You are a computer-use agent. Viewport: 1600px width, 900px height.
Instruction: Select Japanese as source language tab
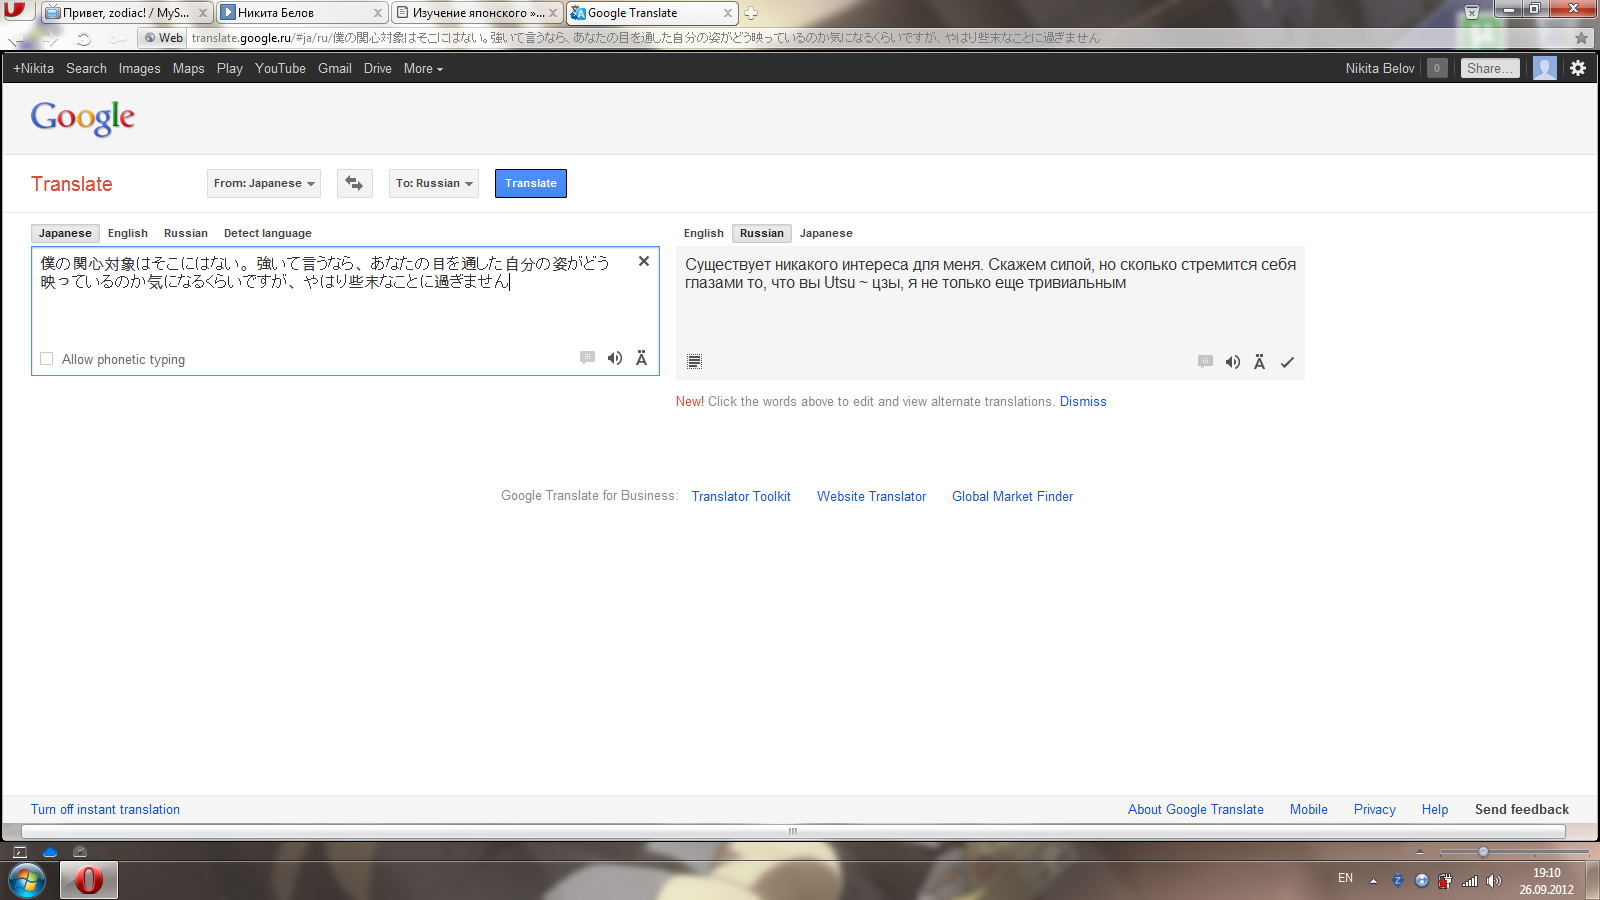tap(65, 233)
